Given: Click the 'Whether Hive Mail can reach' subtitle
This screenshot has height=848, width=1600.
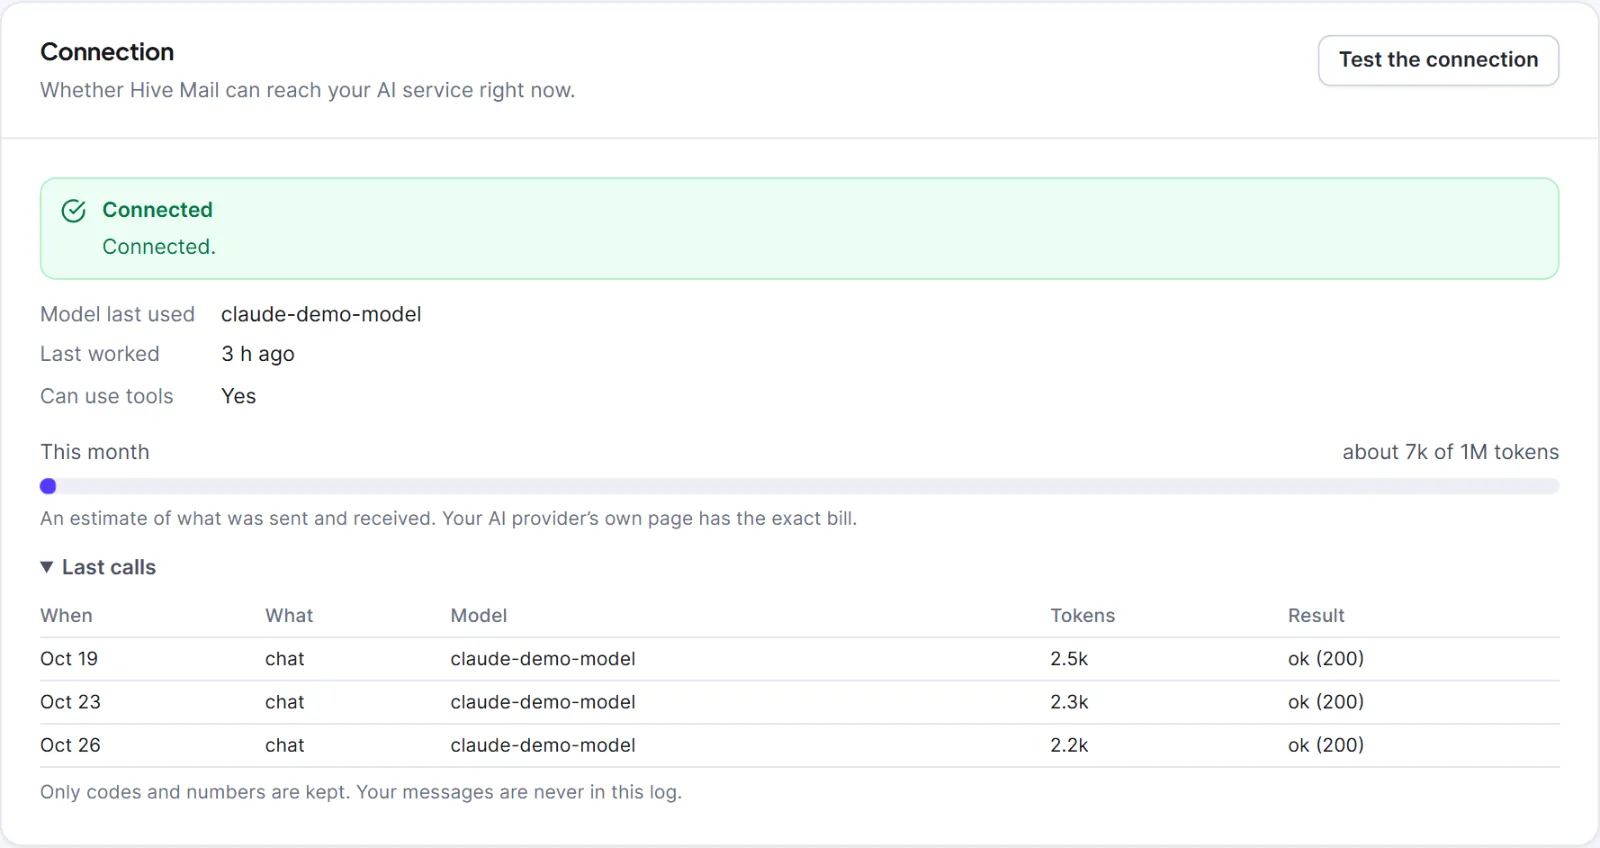Looking at the screenshot, I should [308, 90].
